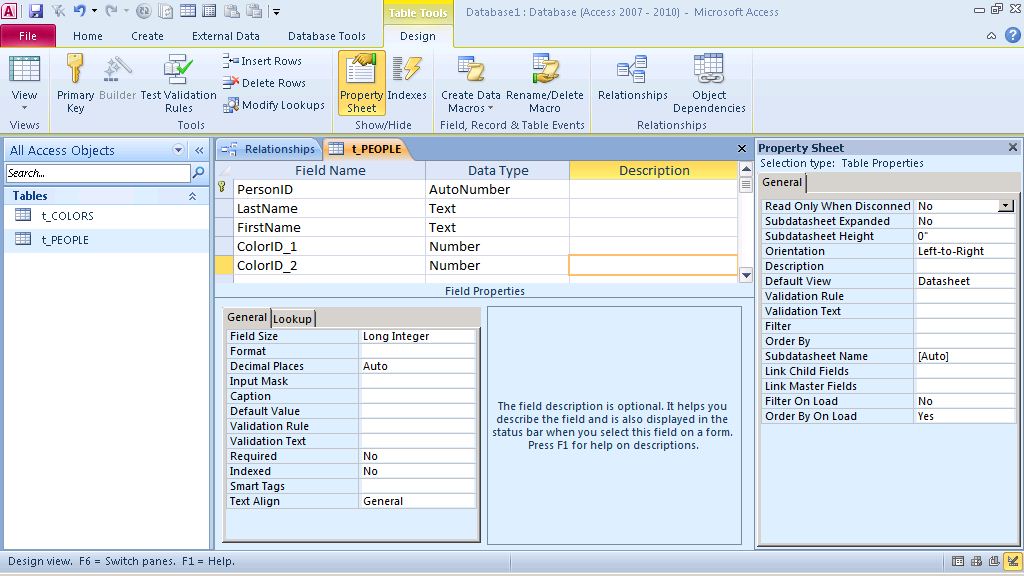This screenshot has height=576, width=1024.
Task: Switch to Lookup tab in Field Properties
Action: pyautogui.click(x=293, y=319)
